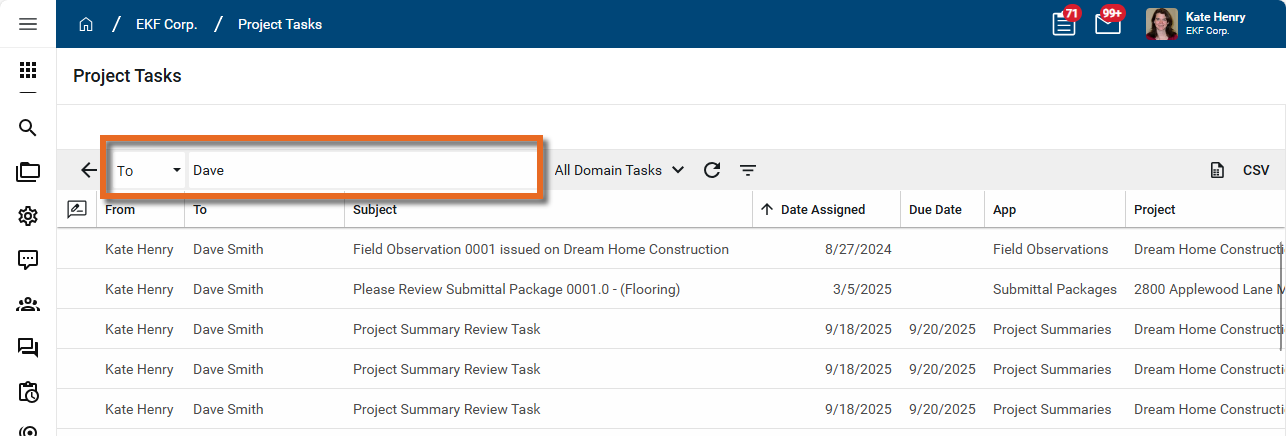Sort by Subject column header
The image size is (1286, 436).
(x=375, y=210)
